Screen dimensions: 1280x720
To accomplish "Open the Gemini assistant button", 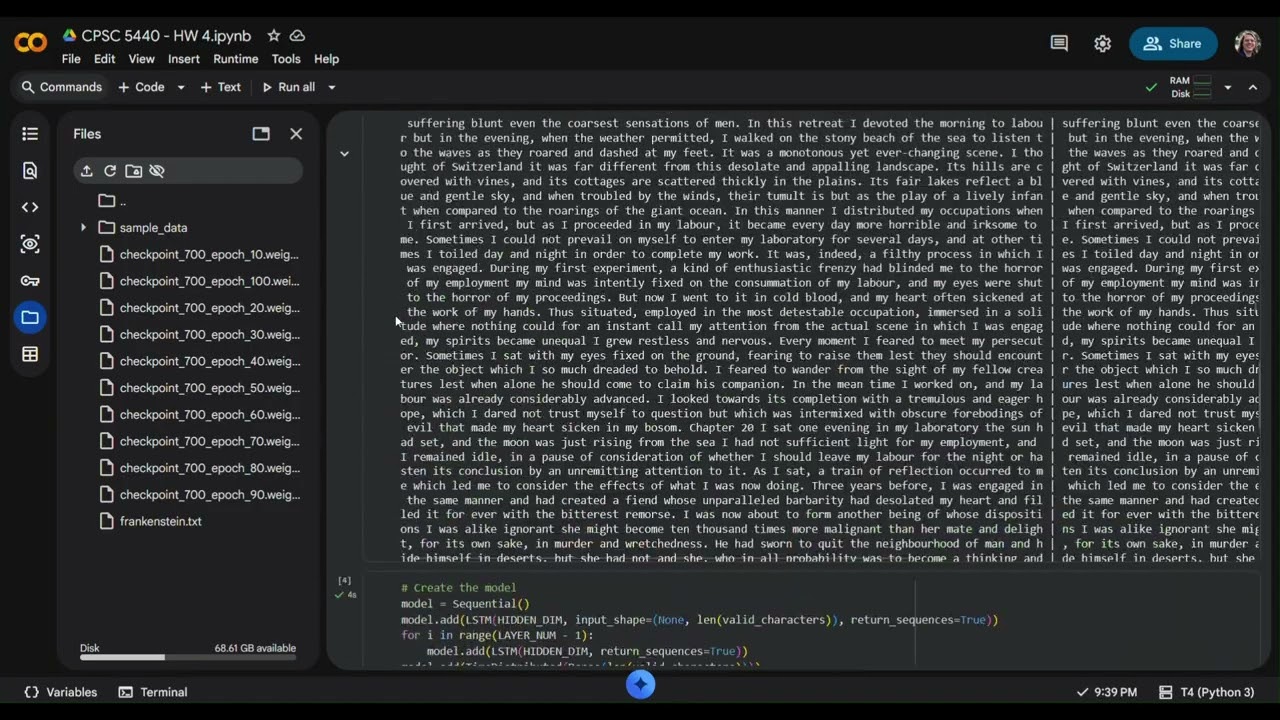I will (641, 684).
